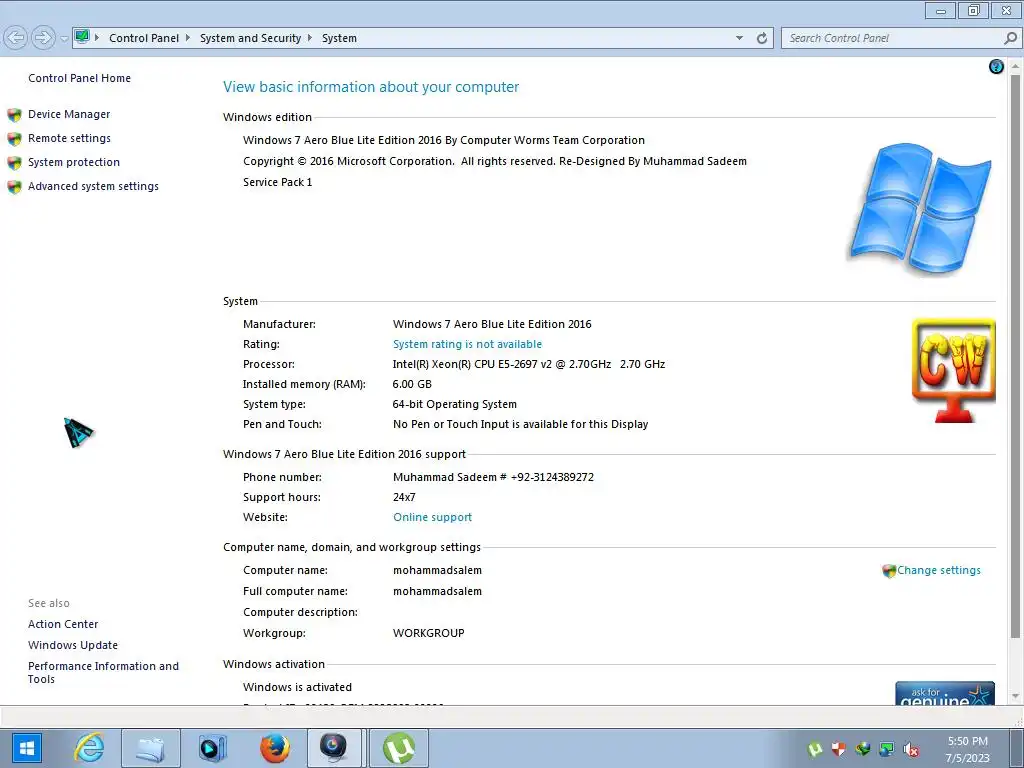Open the Help question mark icon

pos(996,67)
